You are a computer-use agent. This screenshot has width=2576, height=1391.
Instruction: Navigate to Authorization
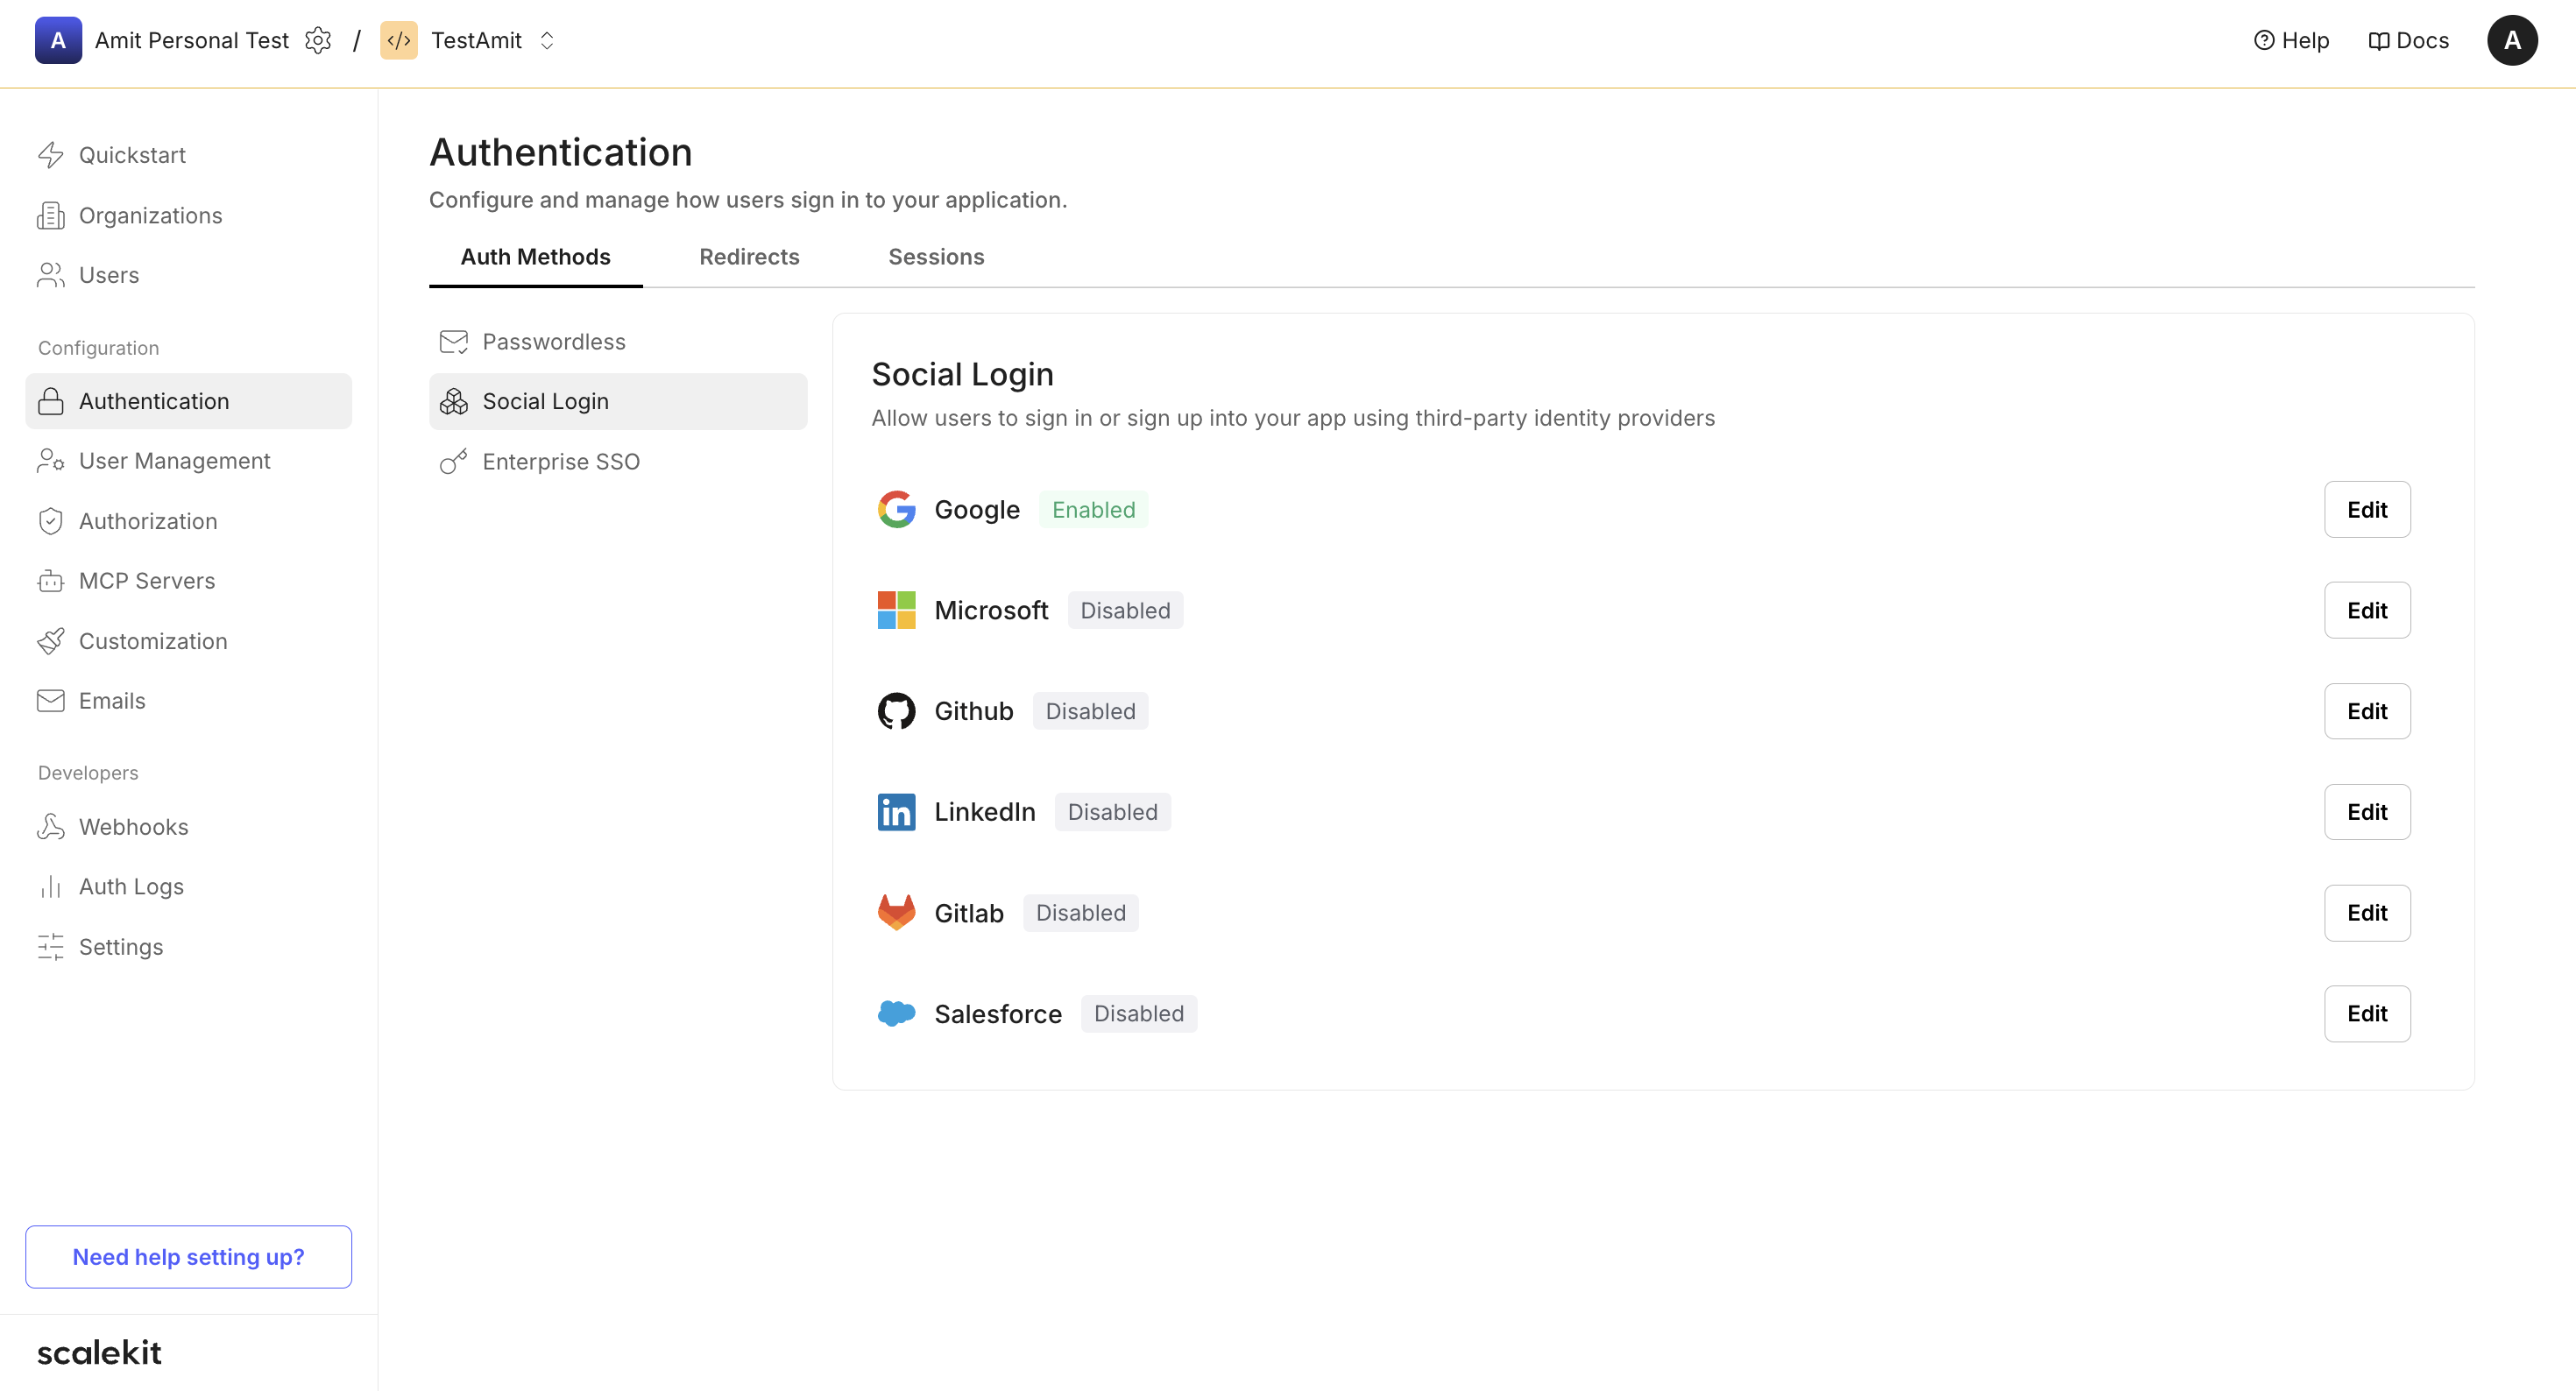tap(188, 521)
